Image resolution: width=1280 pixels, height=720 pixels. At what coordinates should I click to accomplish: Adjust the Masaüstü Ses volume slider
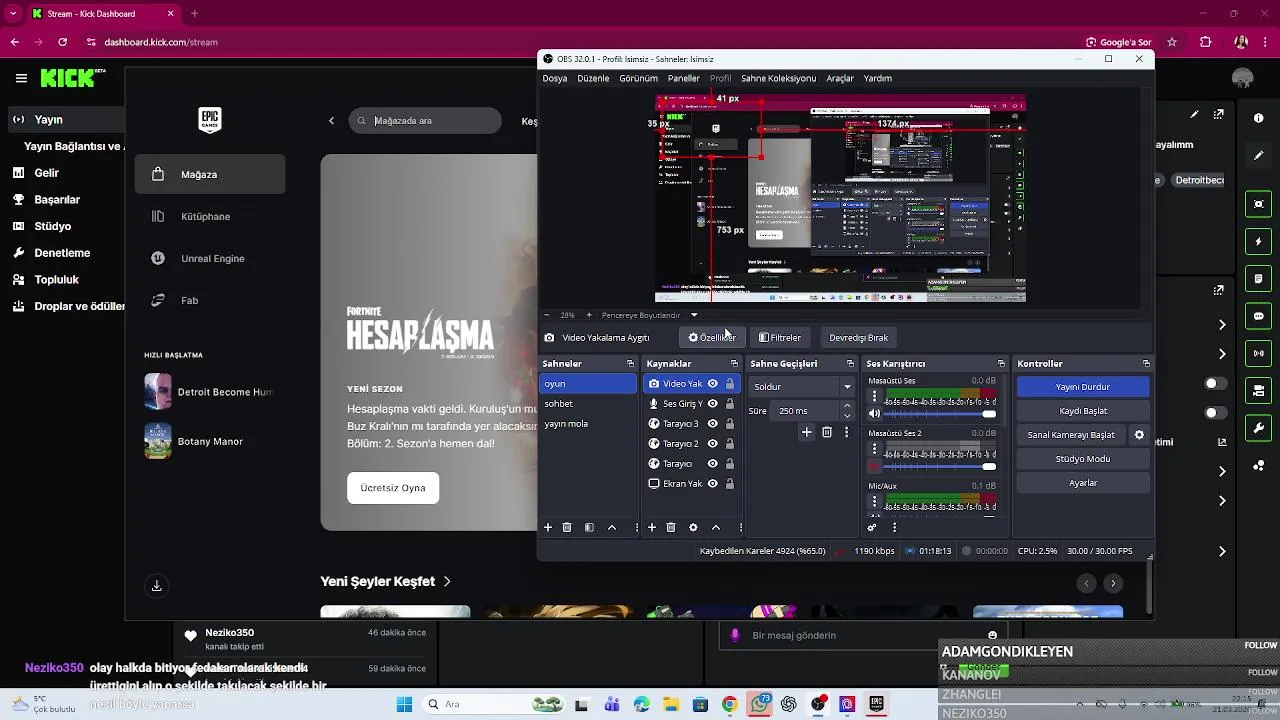click(x=940, y=413)
